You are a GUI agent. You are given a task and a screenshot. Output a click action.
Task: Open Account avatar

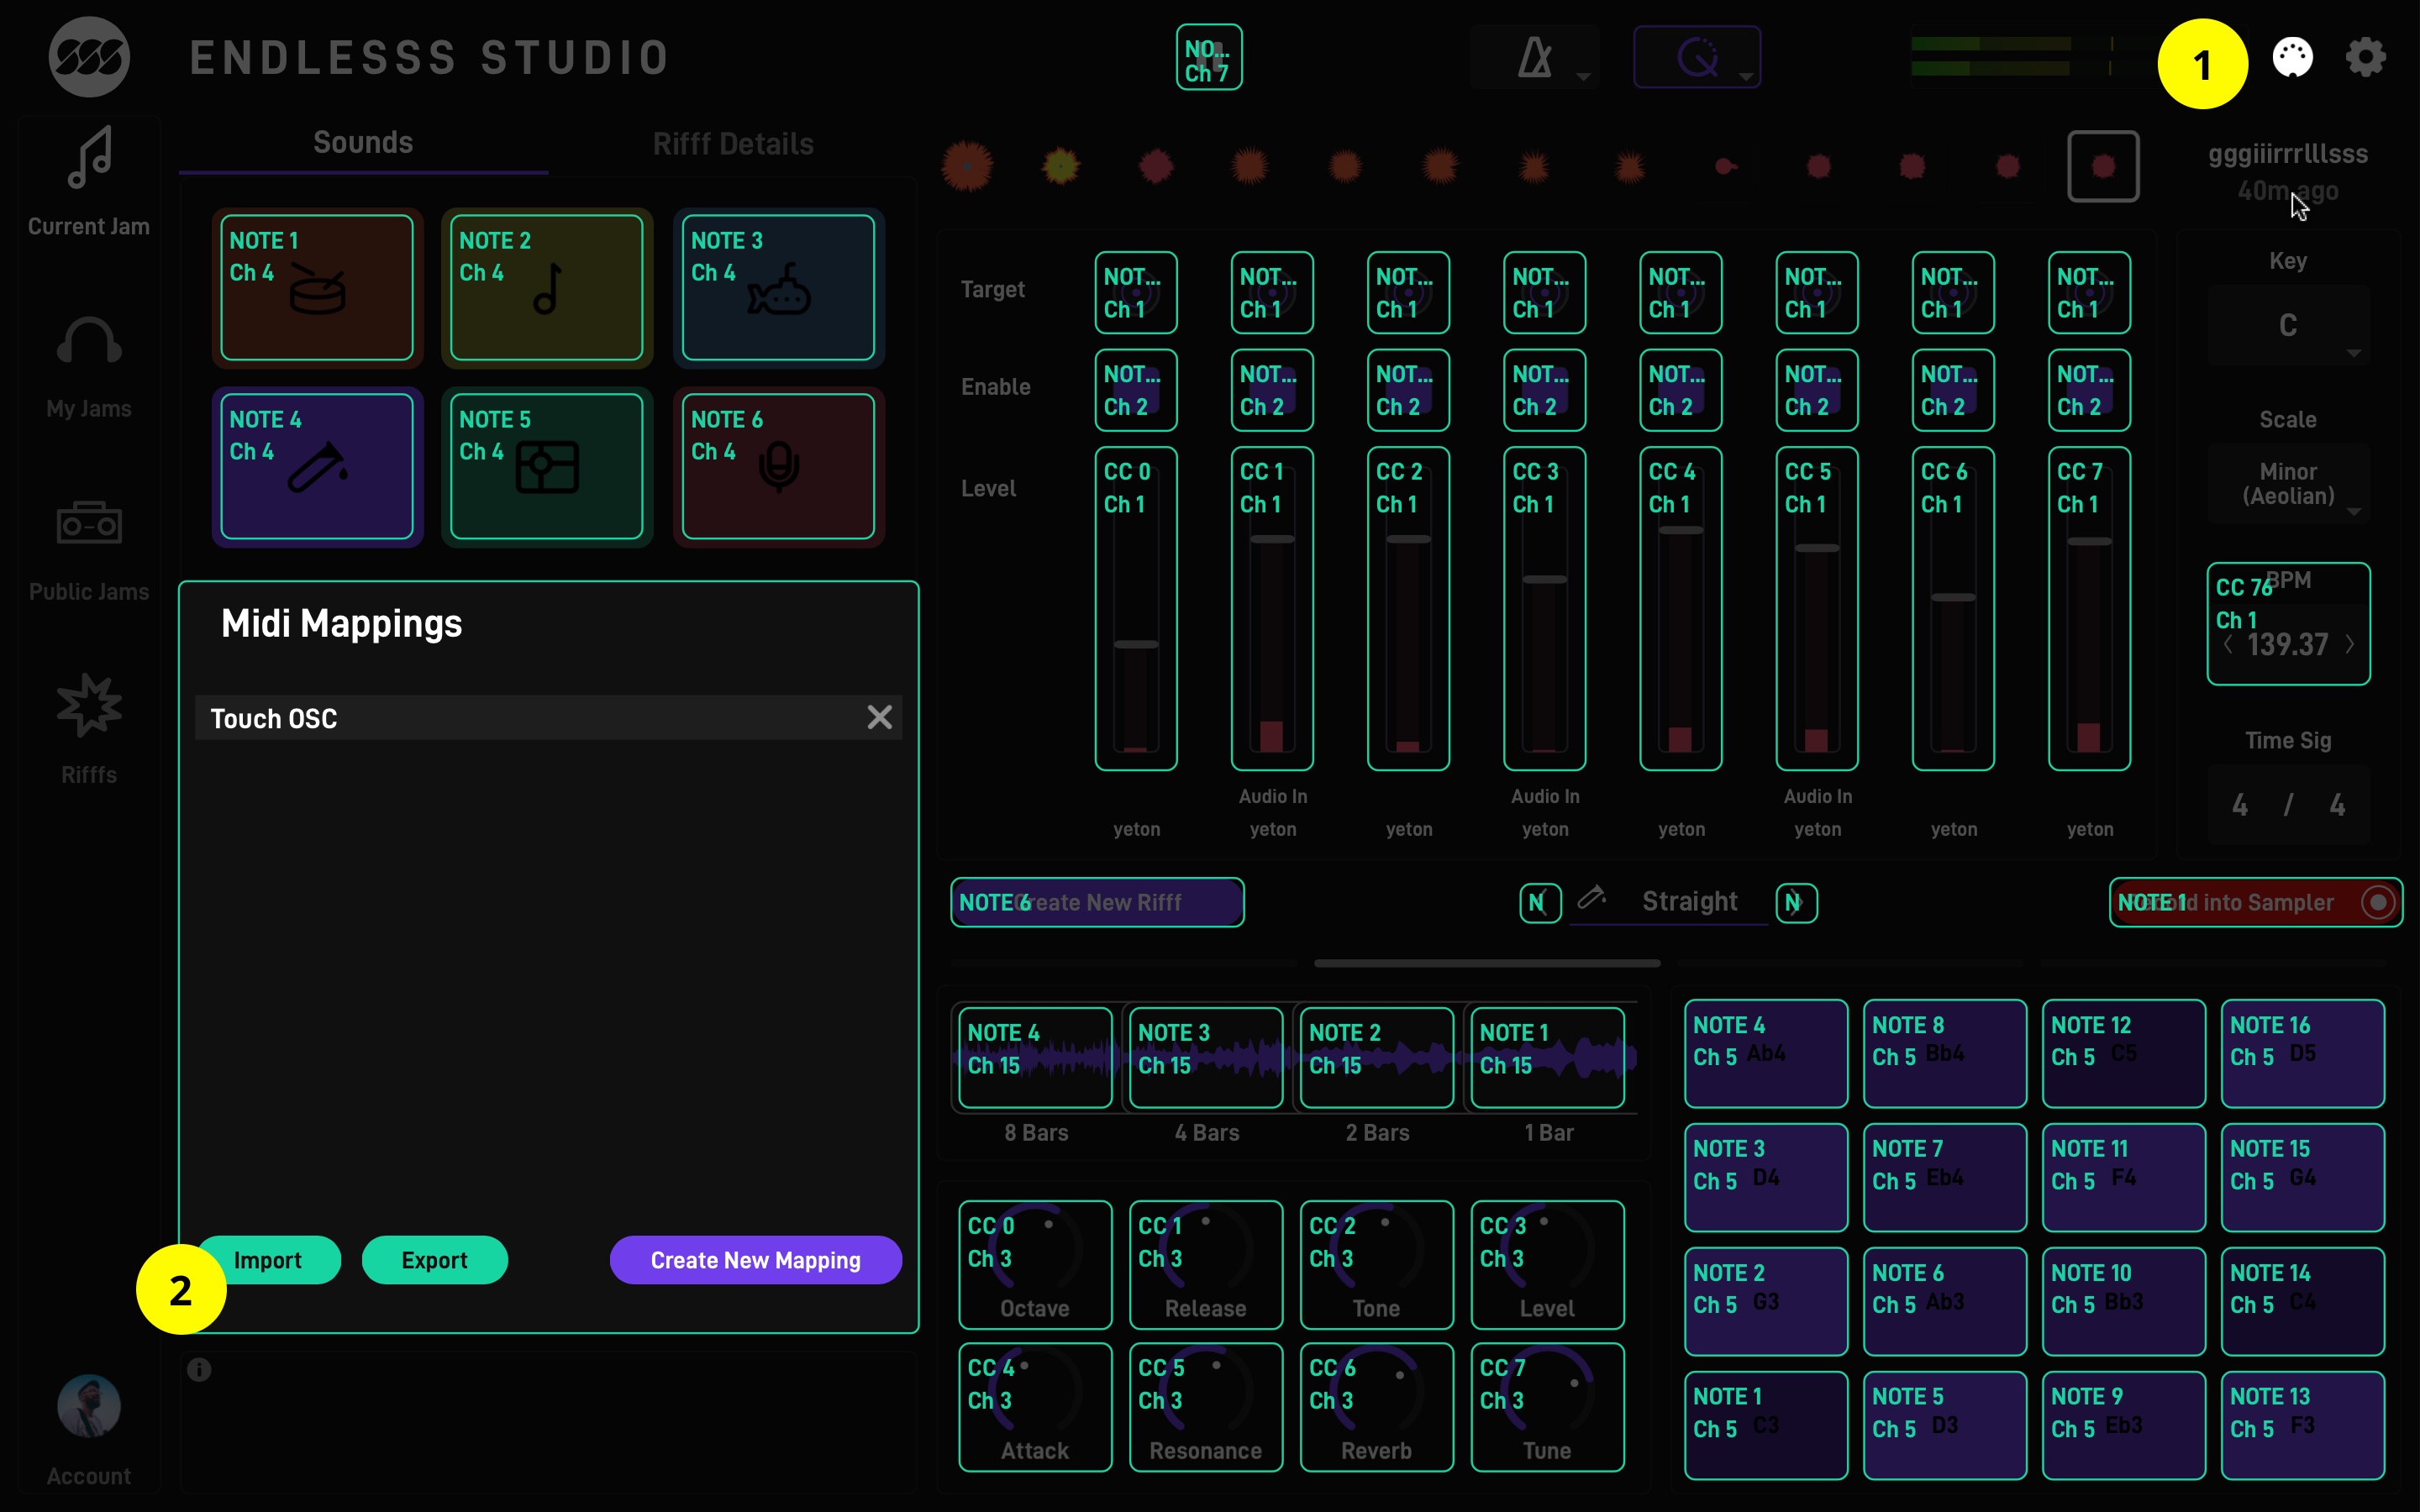click(x=89, y=1406)
